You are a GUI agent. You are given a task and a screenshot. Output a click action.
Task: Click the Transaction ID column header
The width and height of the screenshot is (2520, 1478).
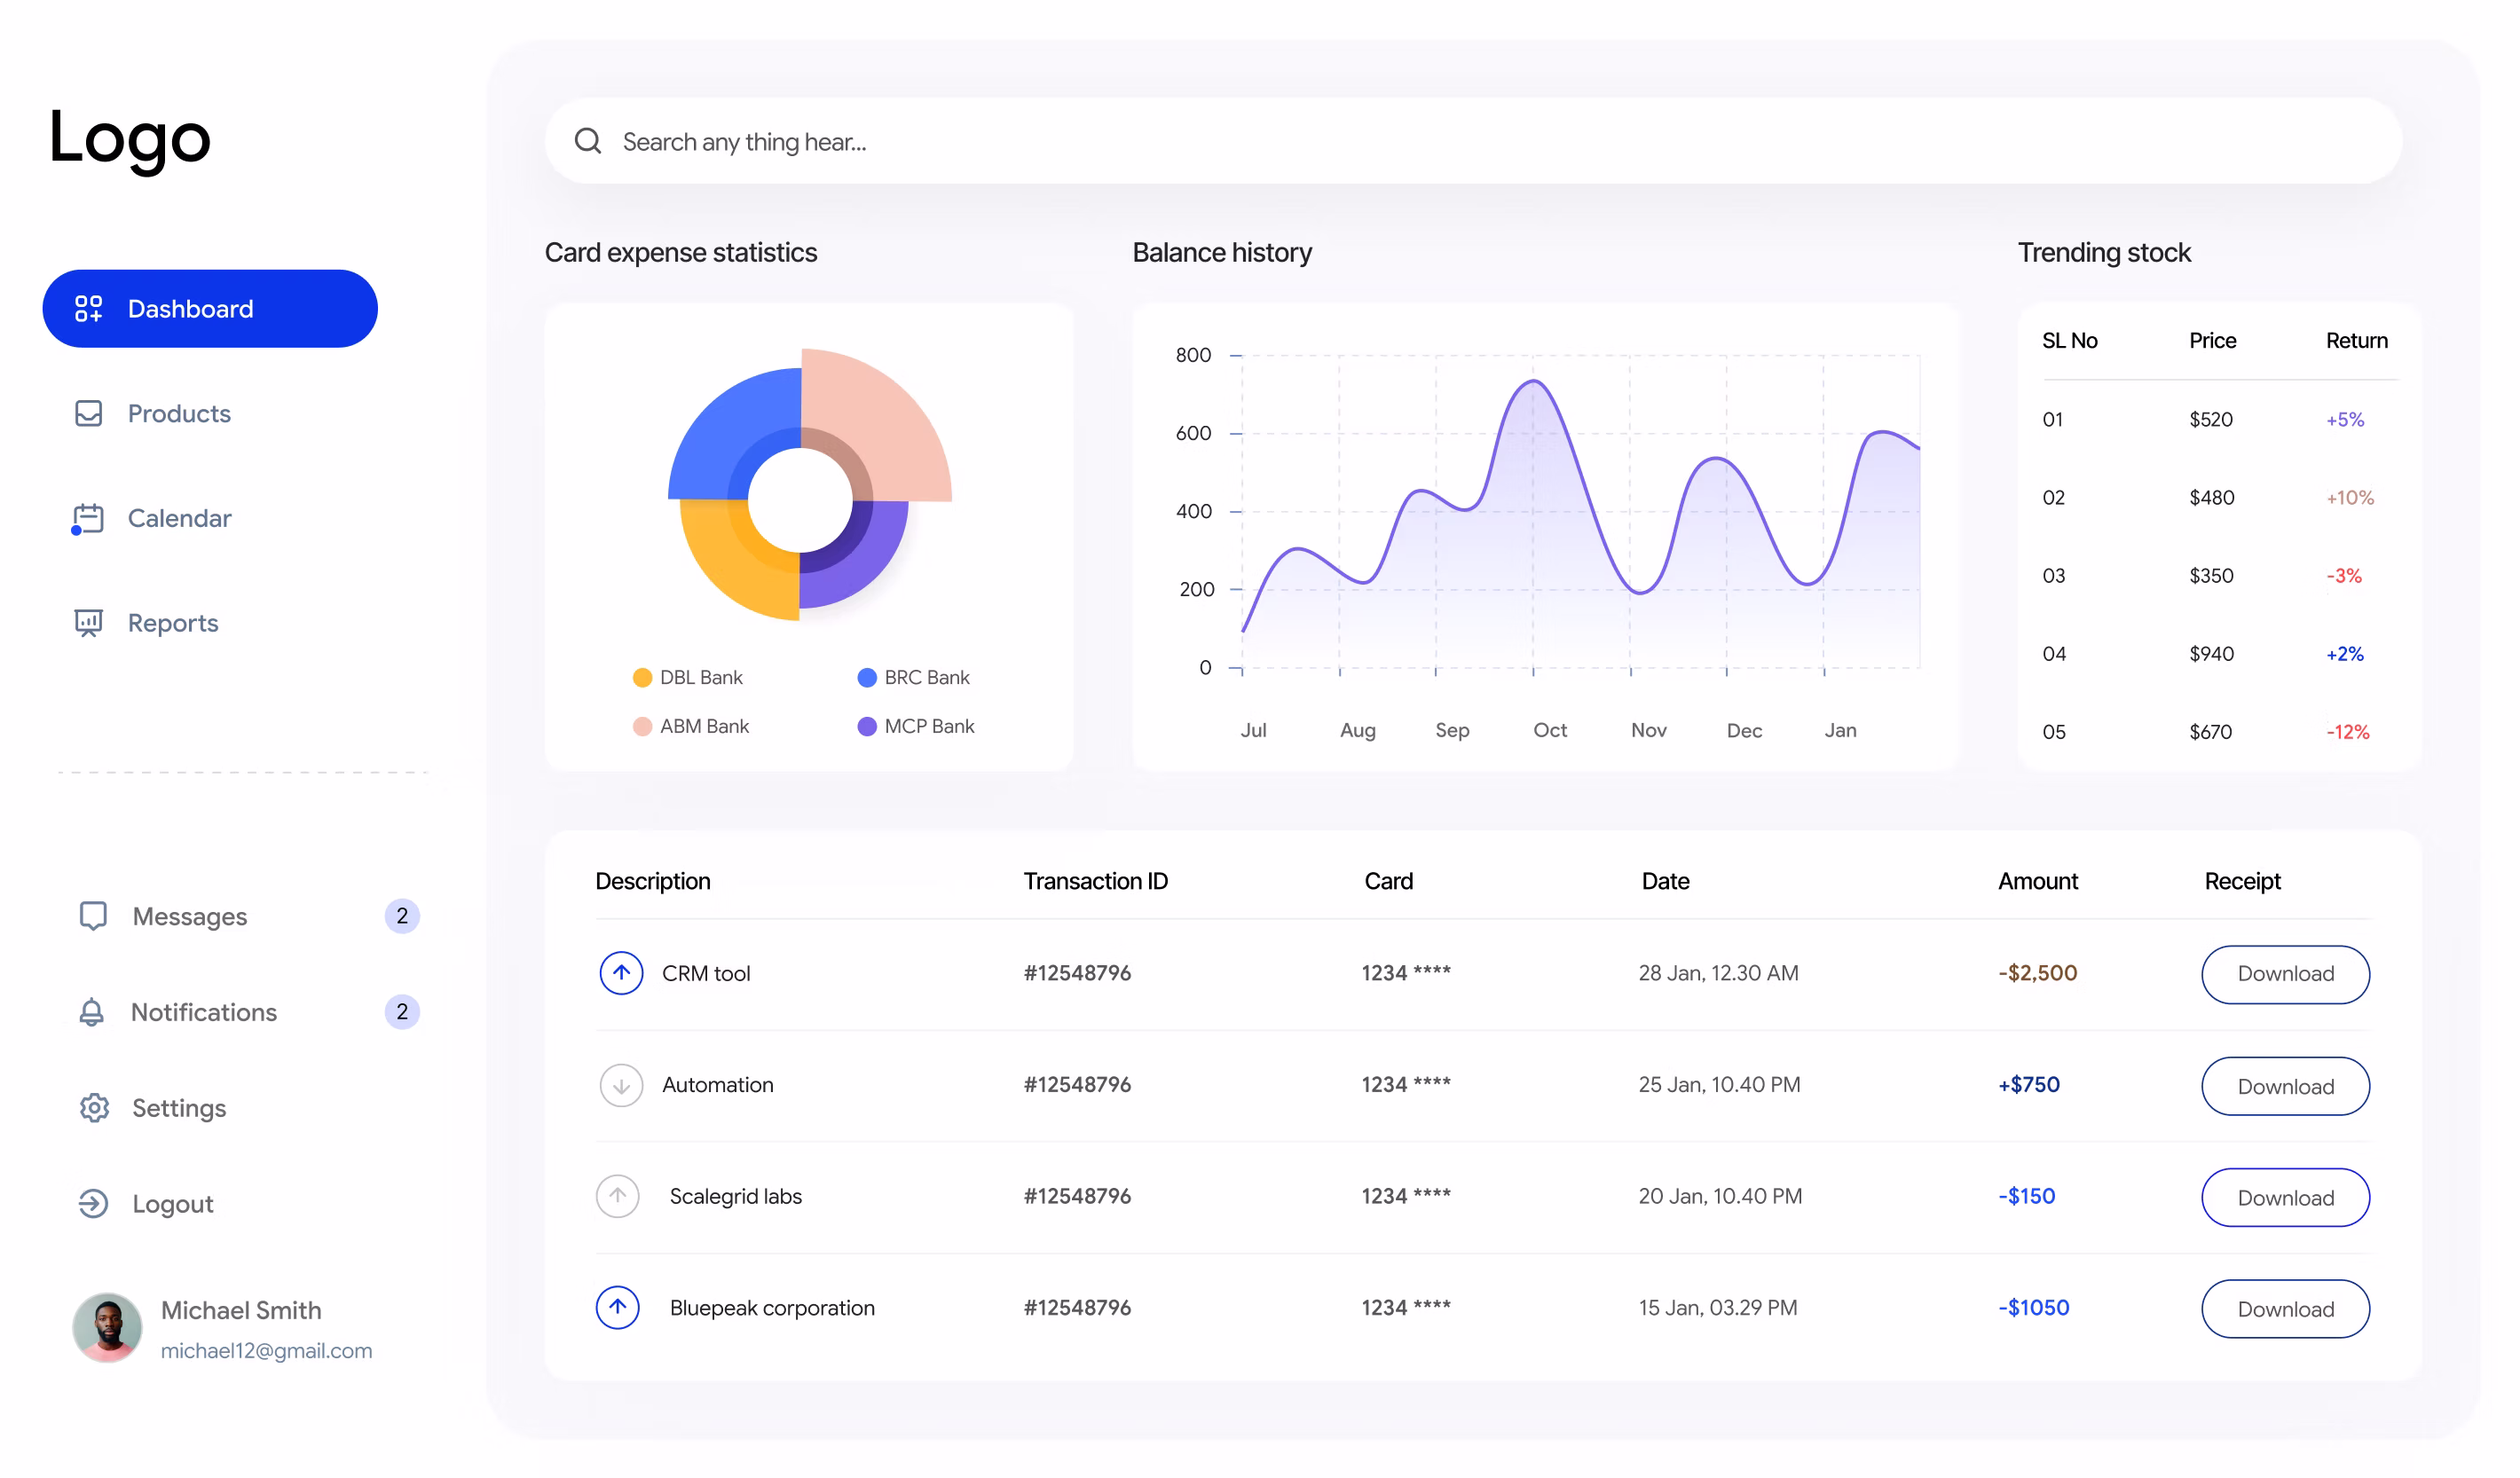coord(1095,881)
